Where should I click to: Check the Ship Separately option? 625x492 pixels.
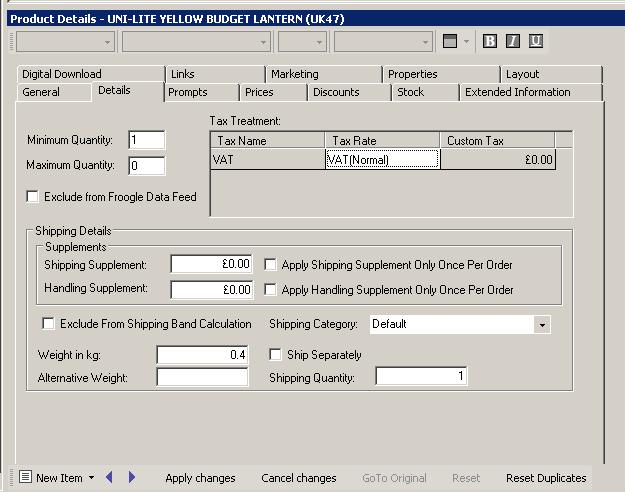[x=277, y=355]
